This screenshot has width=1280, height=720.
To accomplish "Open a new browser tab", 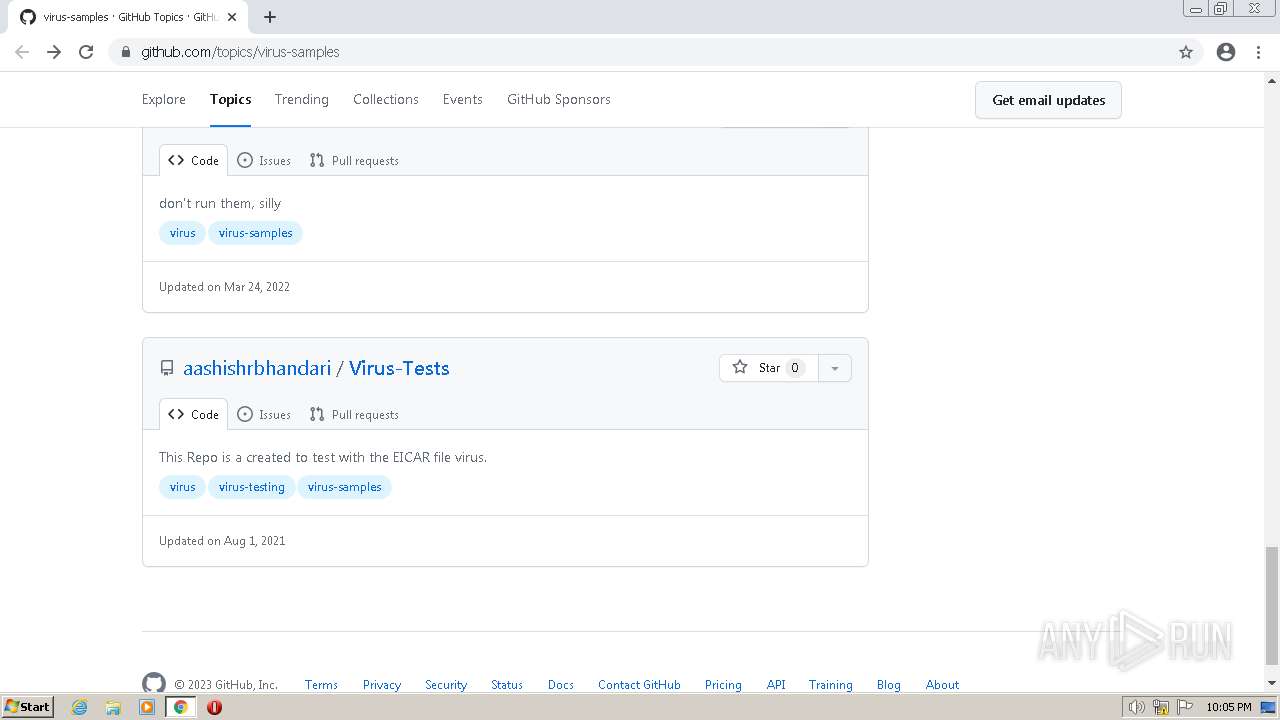I will (x=270, y=17).
